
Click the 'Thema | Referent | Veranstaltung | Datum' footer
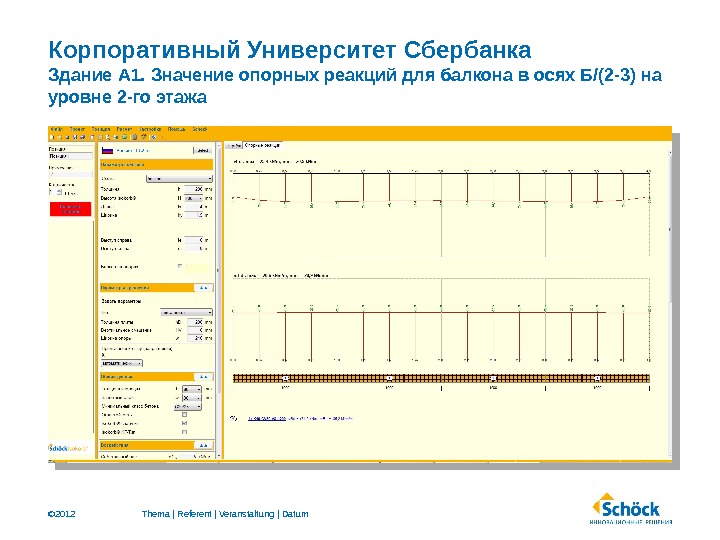pos(225,514)
